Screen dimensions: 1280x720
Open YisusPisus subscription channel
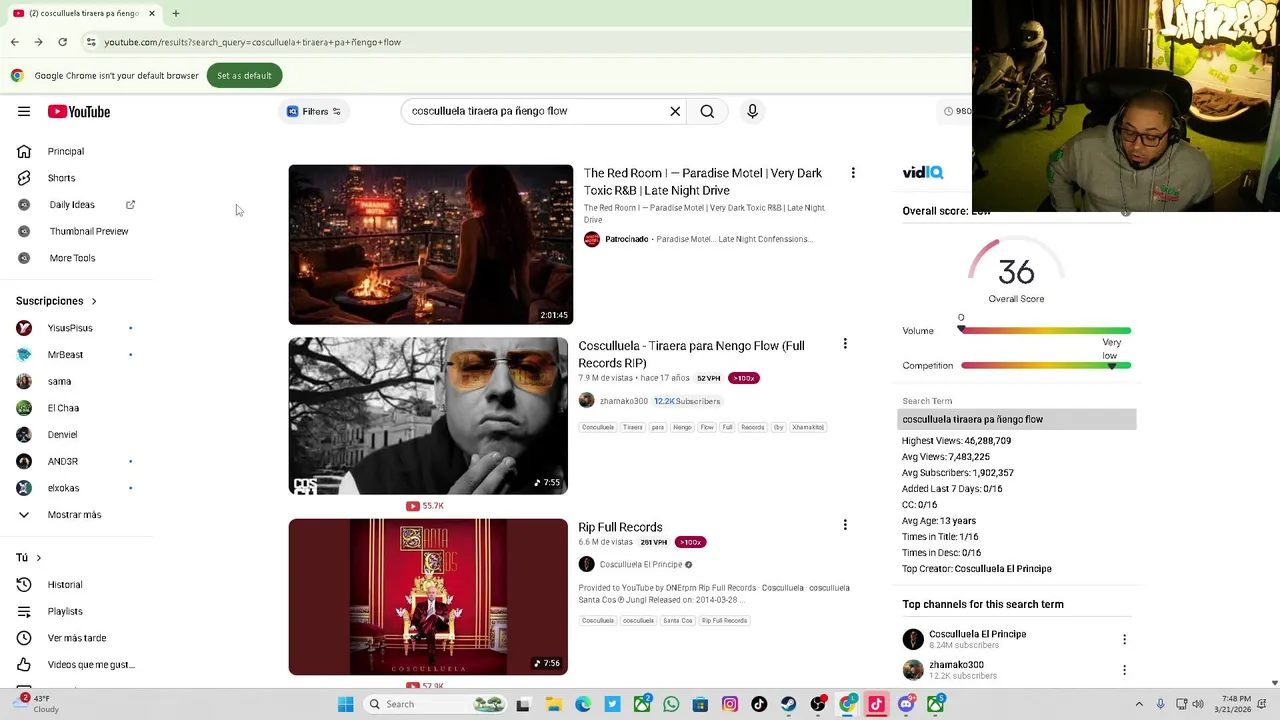tap(70, 328)
